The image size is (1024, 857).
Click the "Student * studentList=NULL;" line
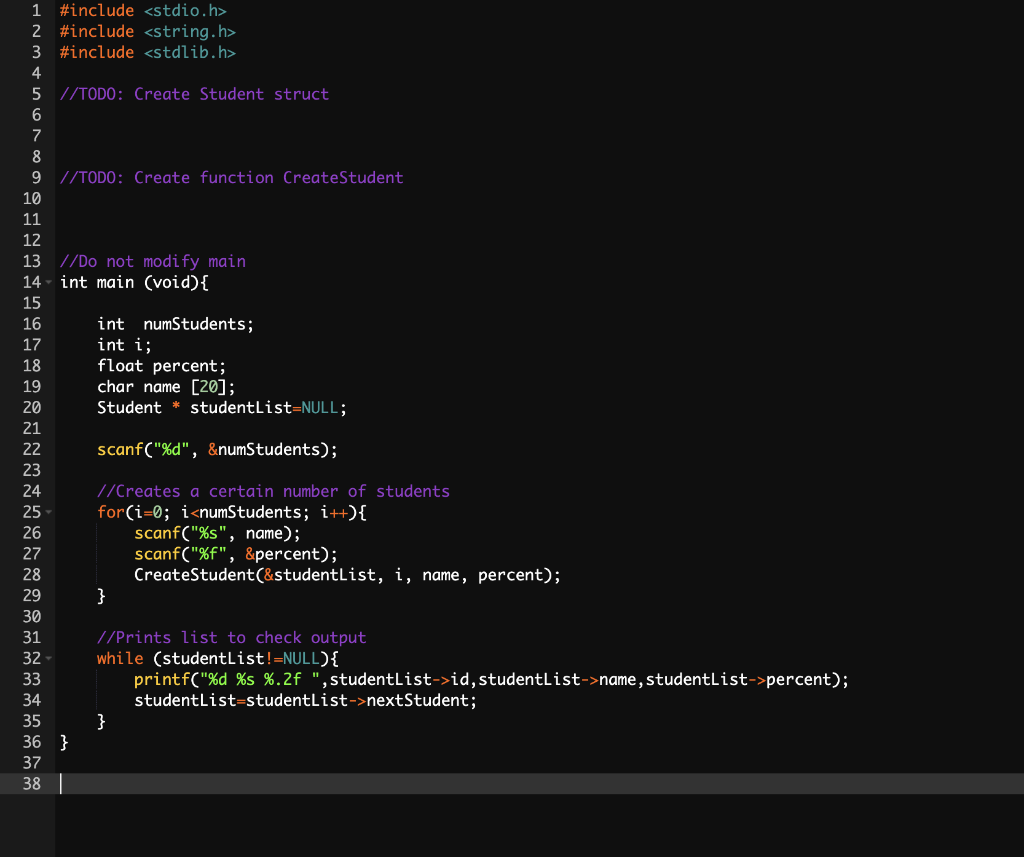221,408
